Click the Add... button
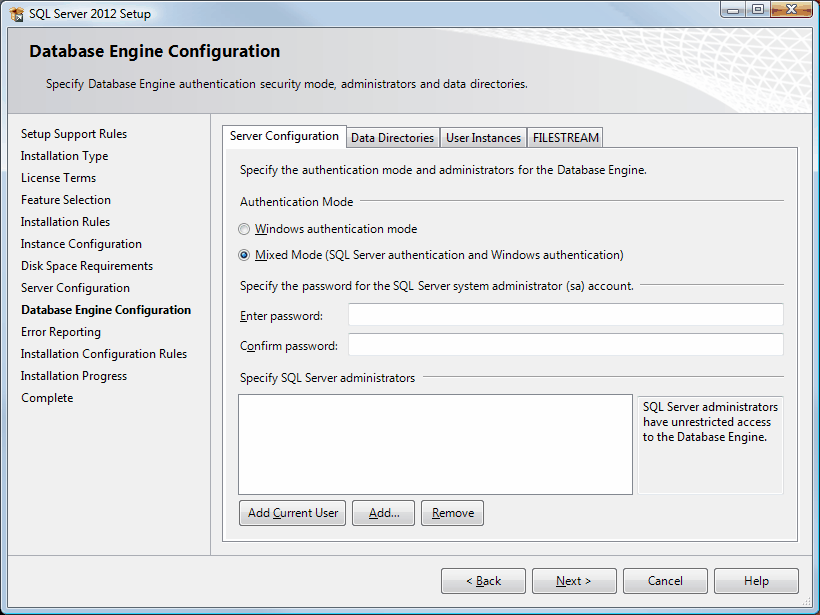Viewport: 820px width, 615px height. [384, 513]
